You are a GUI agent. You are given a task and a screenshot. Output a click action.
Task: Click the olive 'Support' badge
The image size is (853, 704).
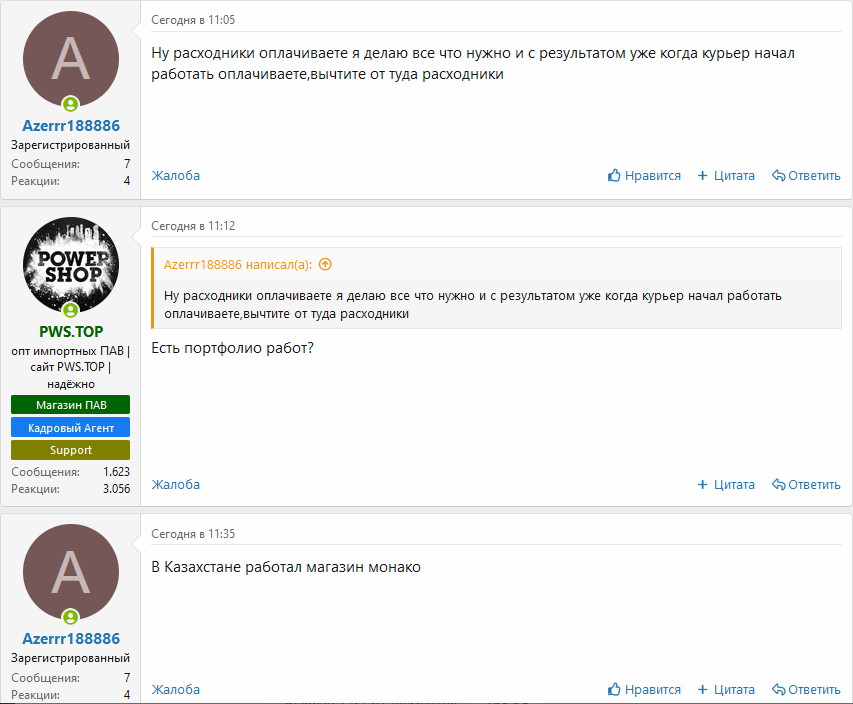[x=70, y=450]
